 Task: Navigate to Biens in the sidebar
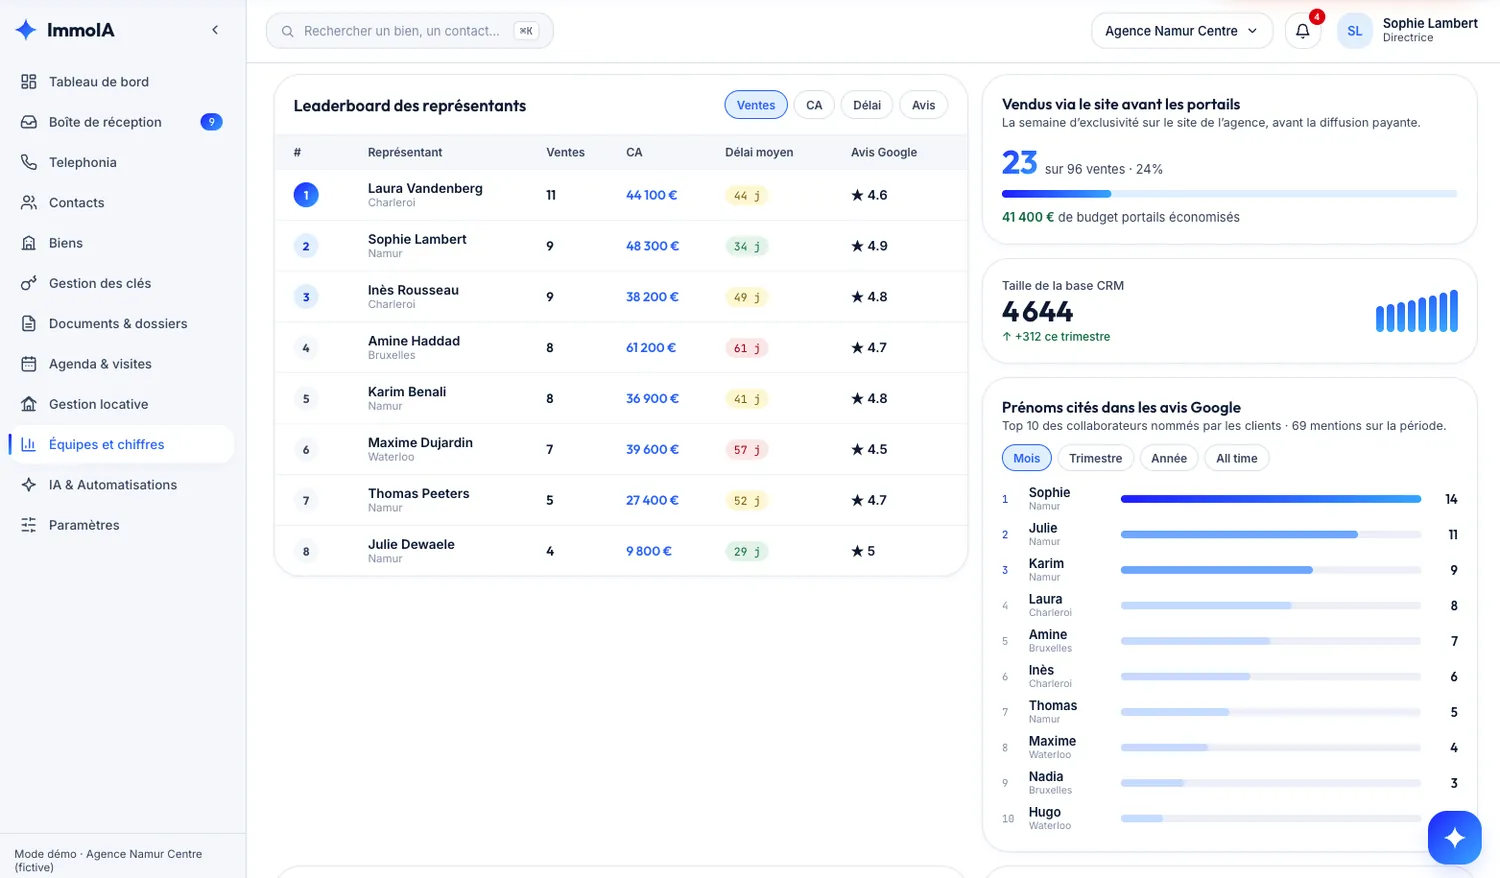click(121, 243)
